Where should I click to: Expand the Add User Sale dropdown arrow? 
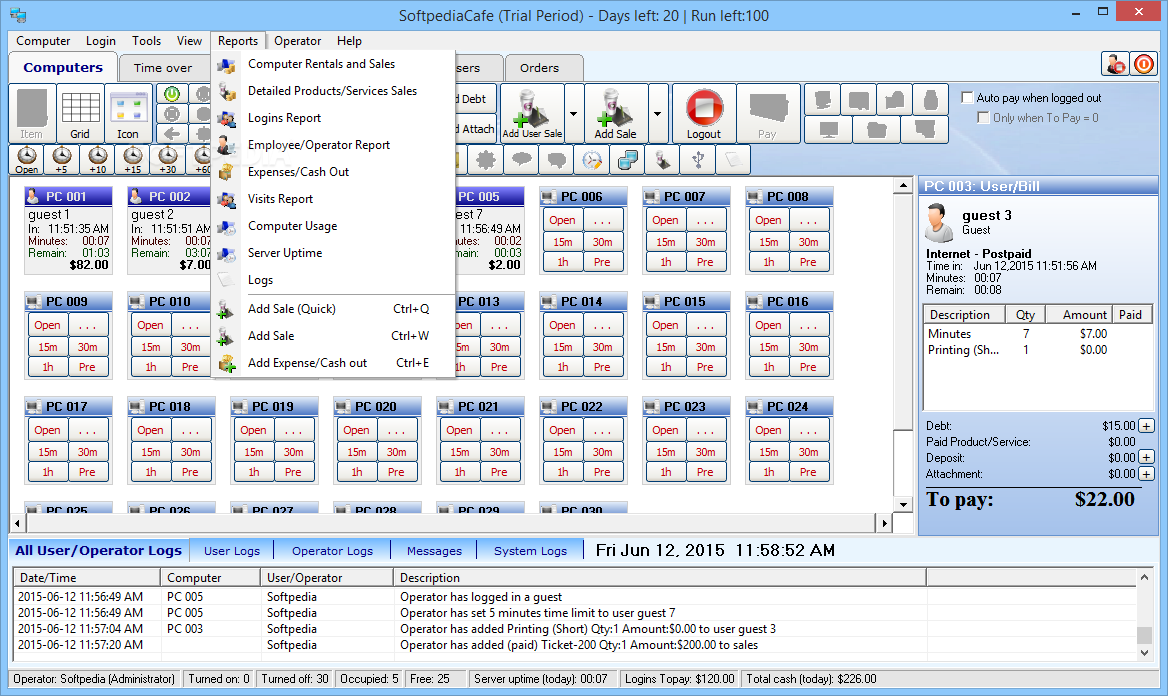[574, 113]
